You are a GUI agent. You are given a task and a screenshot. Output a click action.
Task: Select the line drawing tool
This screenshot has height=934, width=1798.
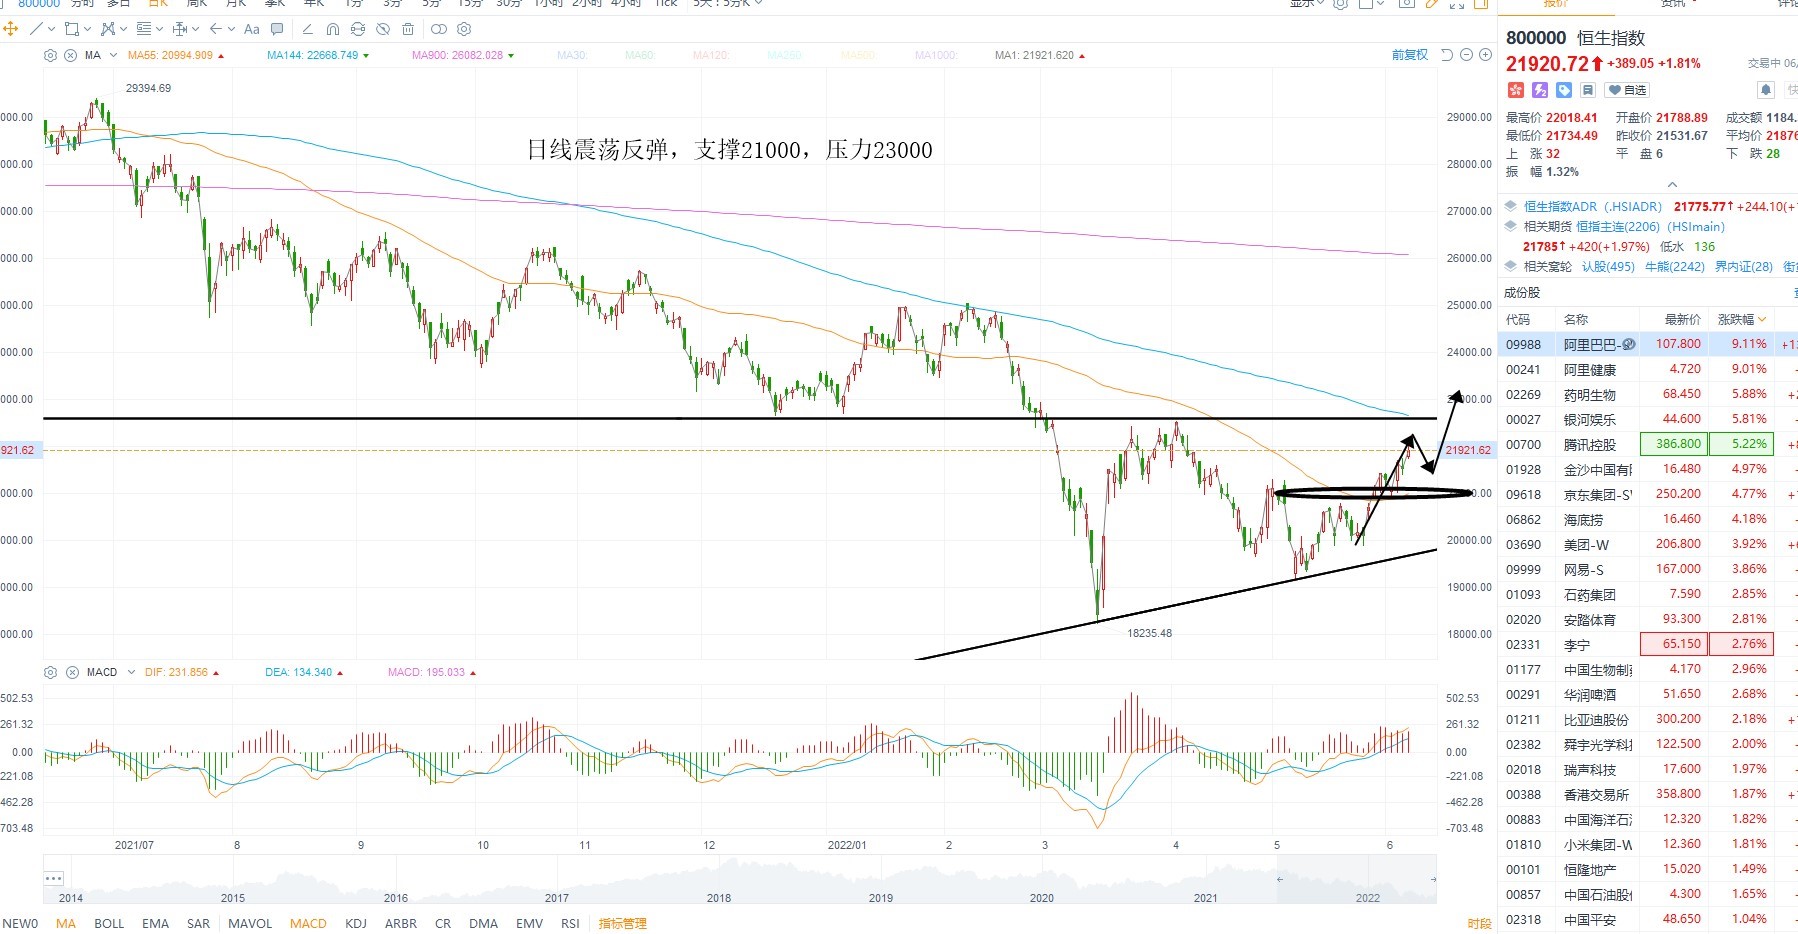point(36,29)
